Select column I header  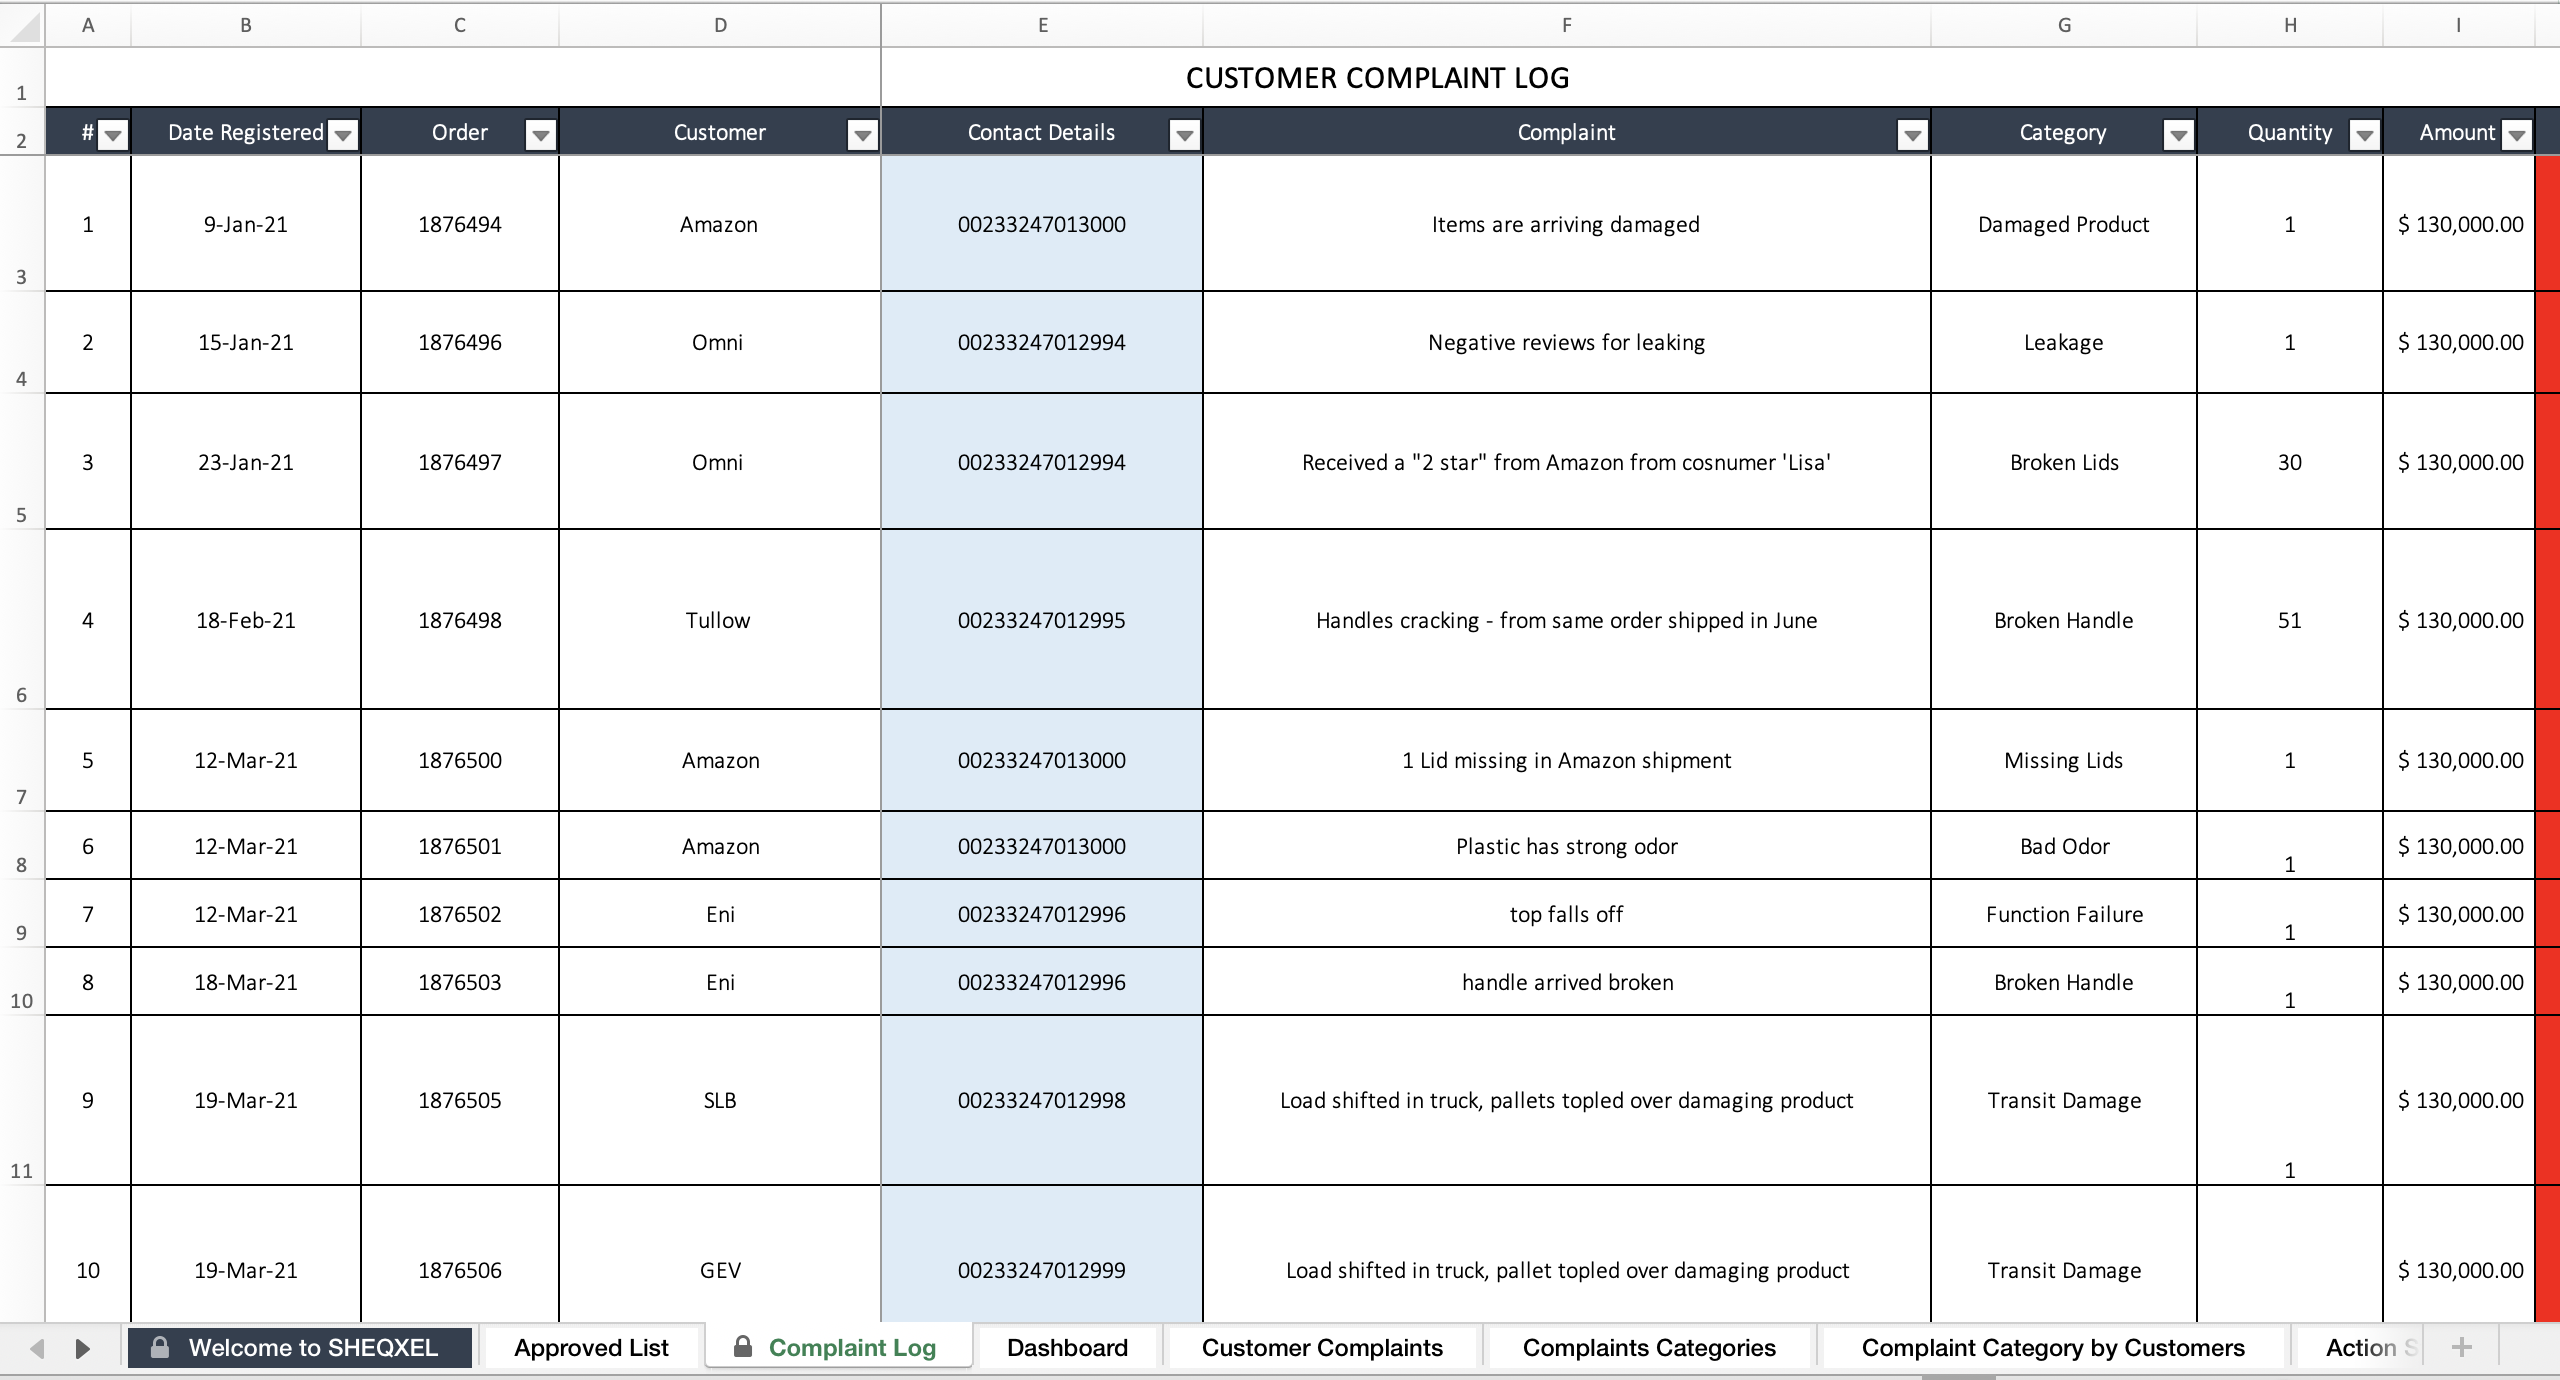pos(2458,25)
